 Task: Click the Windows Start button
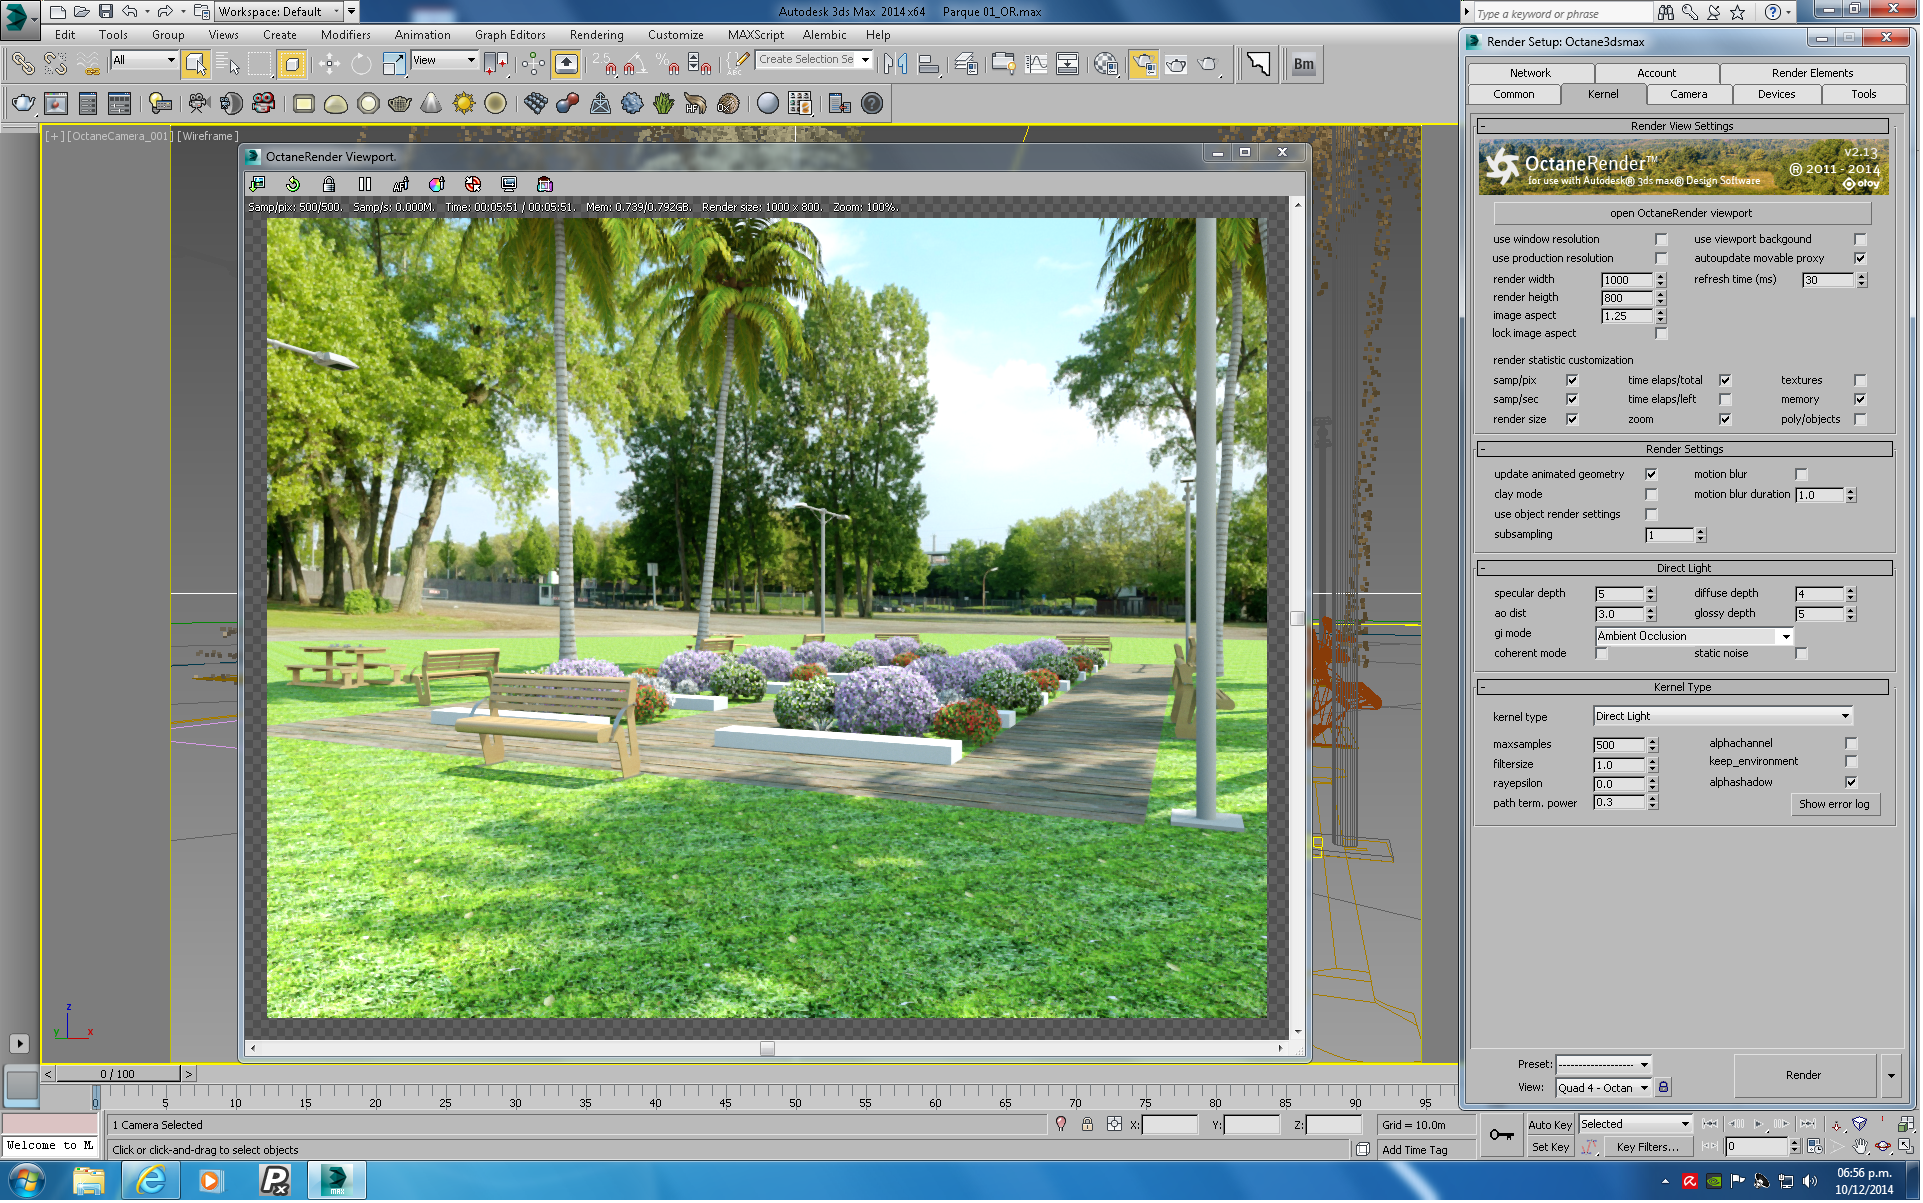26,1181
